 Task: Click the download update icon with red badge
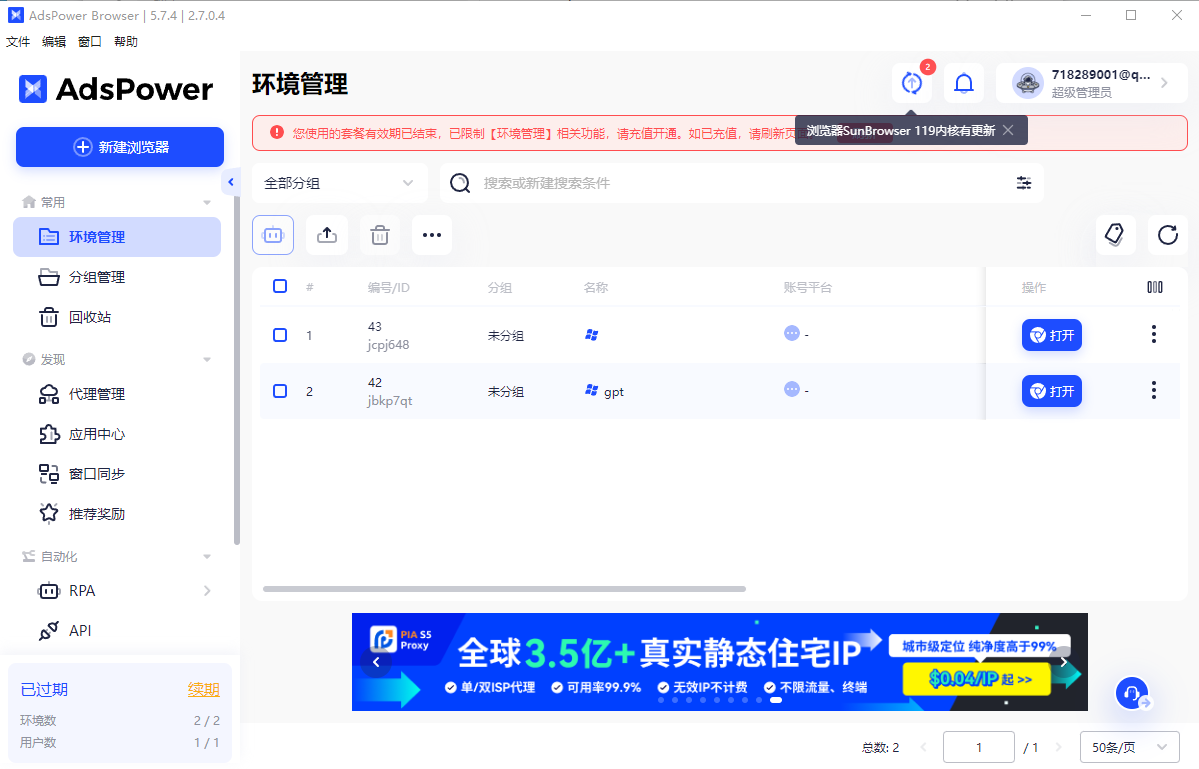coord(911,83)
